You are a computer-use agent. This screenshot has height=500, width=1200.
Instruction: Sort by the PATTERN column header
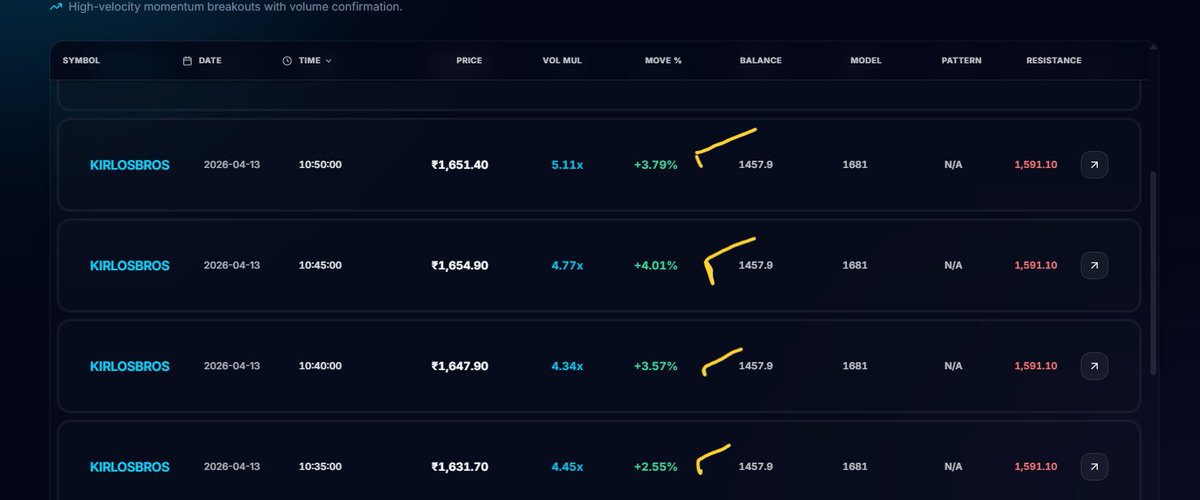pos(961,61)
